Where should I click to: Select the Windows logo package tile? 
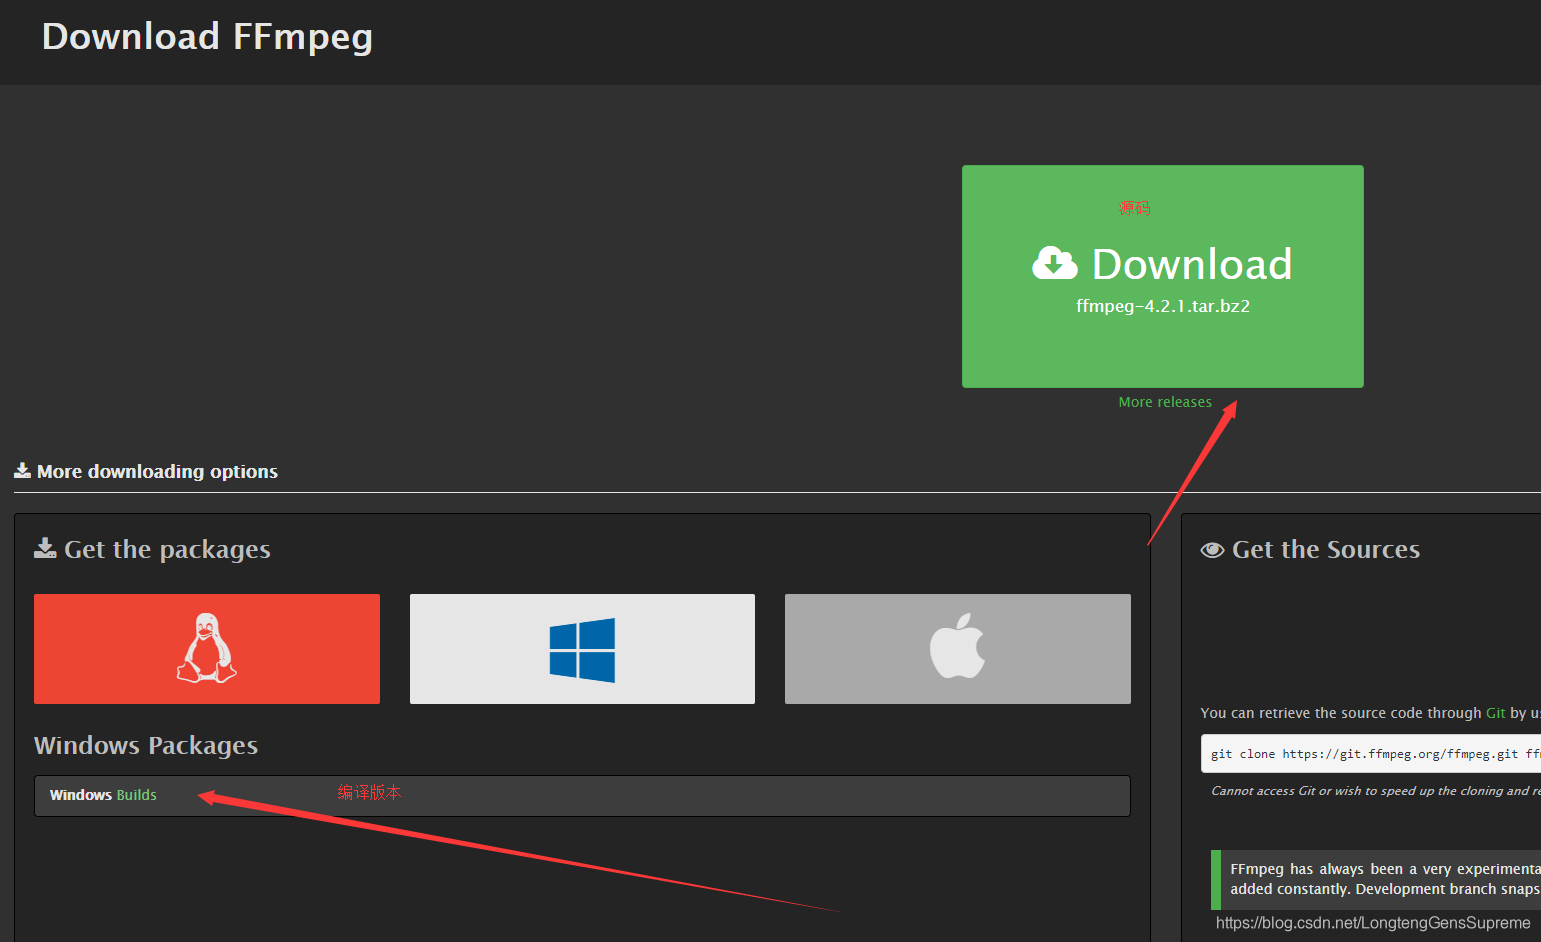click(x=582, y=649)
